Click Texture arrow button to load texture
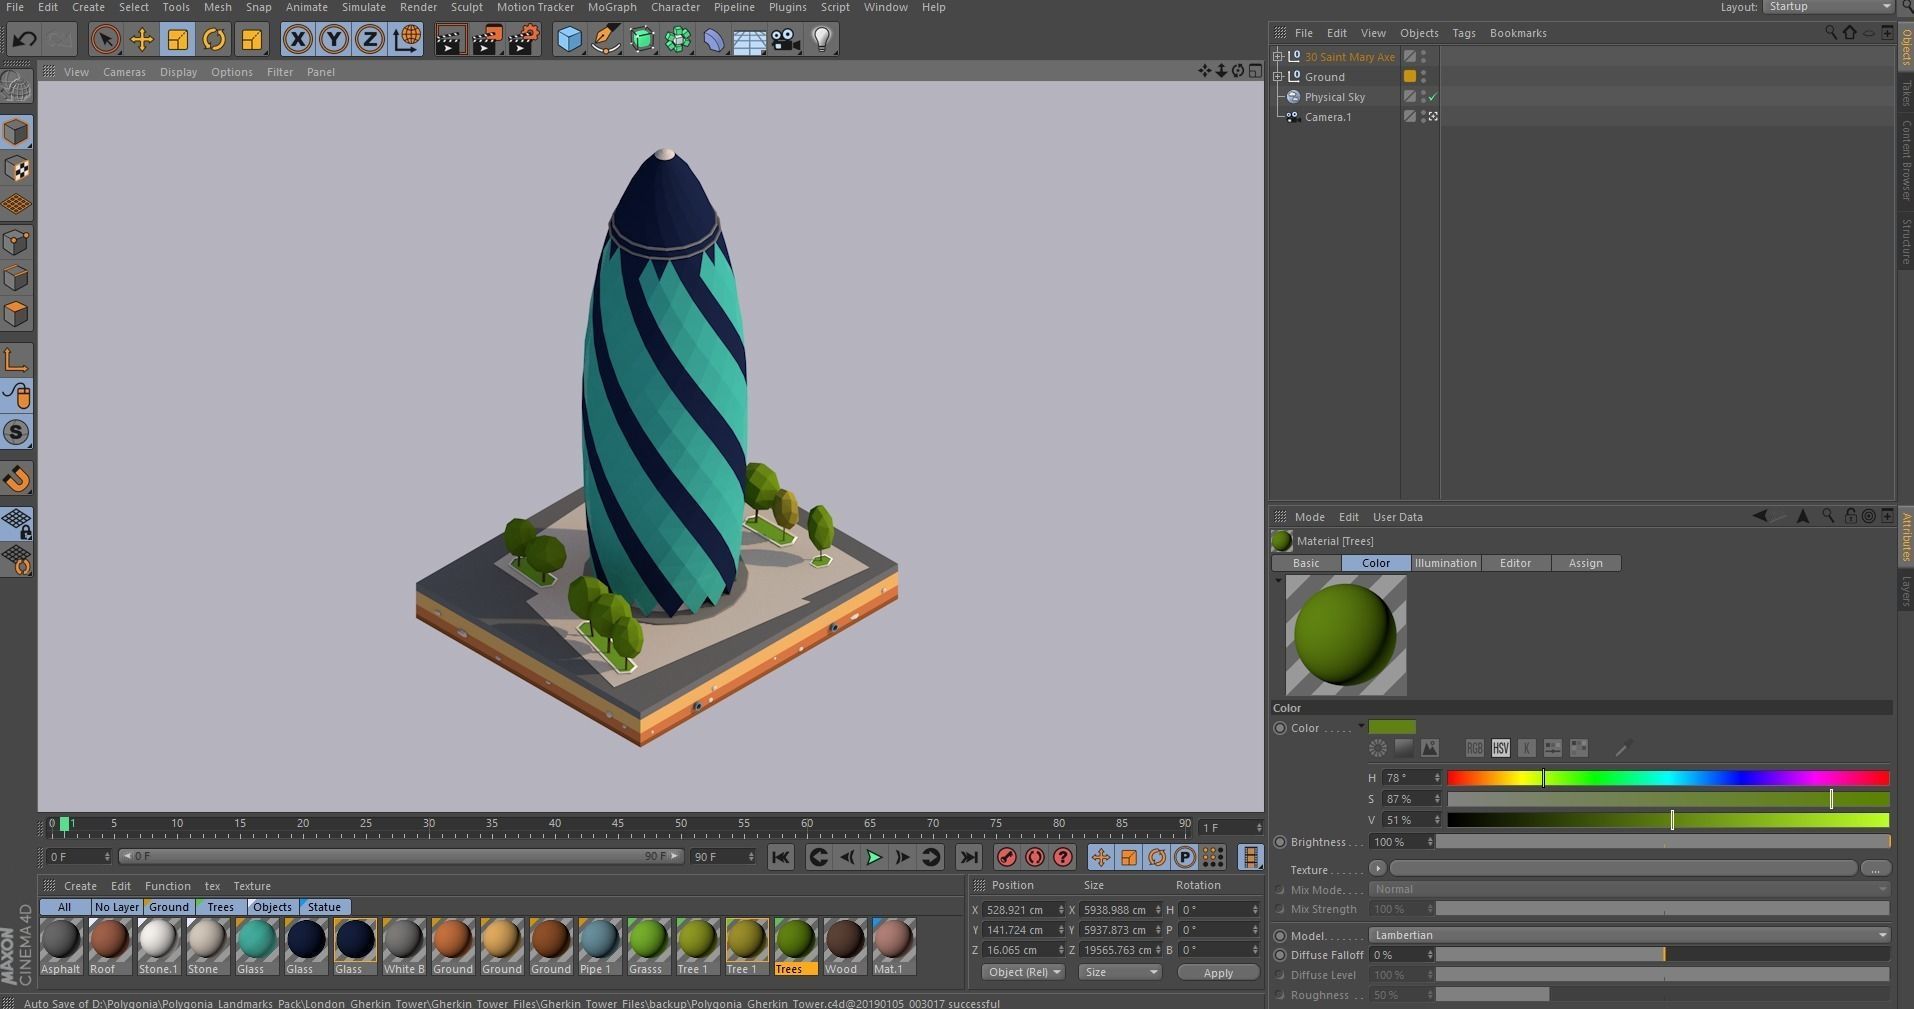The width and height of the screenshot is (1914, 1009). (x=1378, y=868)
